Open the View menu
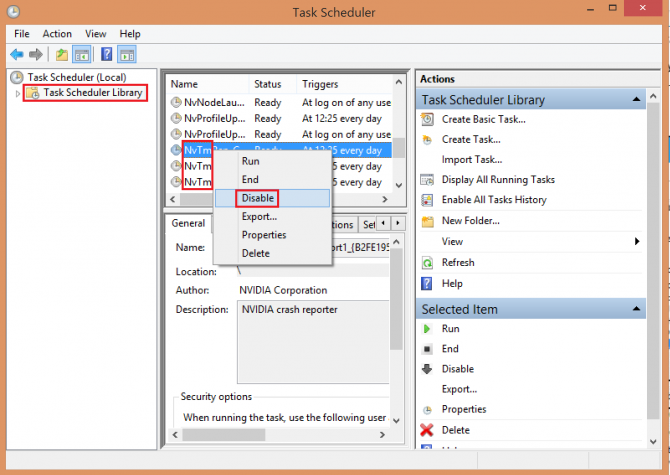The height and width of the screenshot is (475, 670). [96, 34]
